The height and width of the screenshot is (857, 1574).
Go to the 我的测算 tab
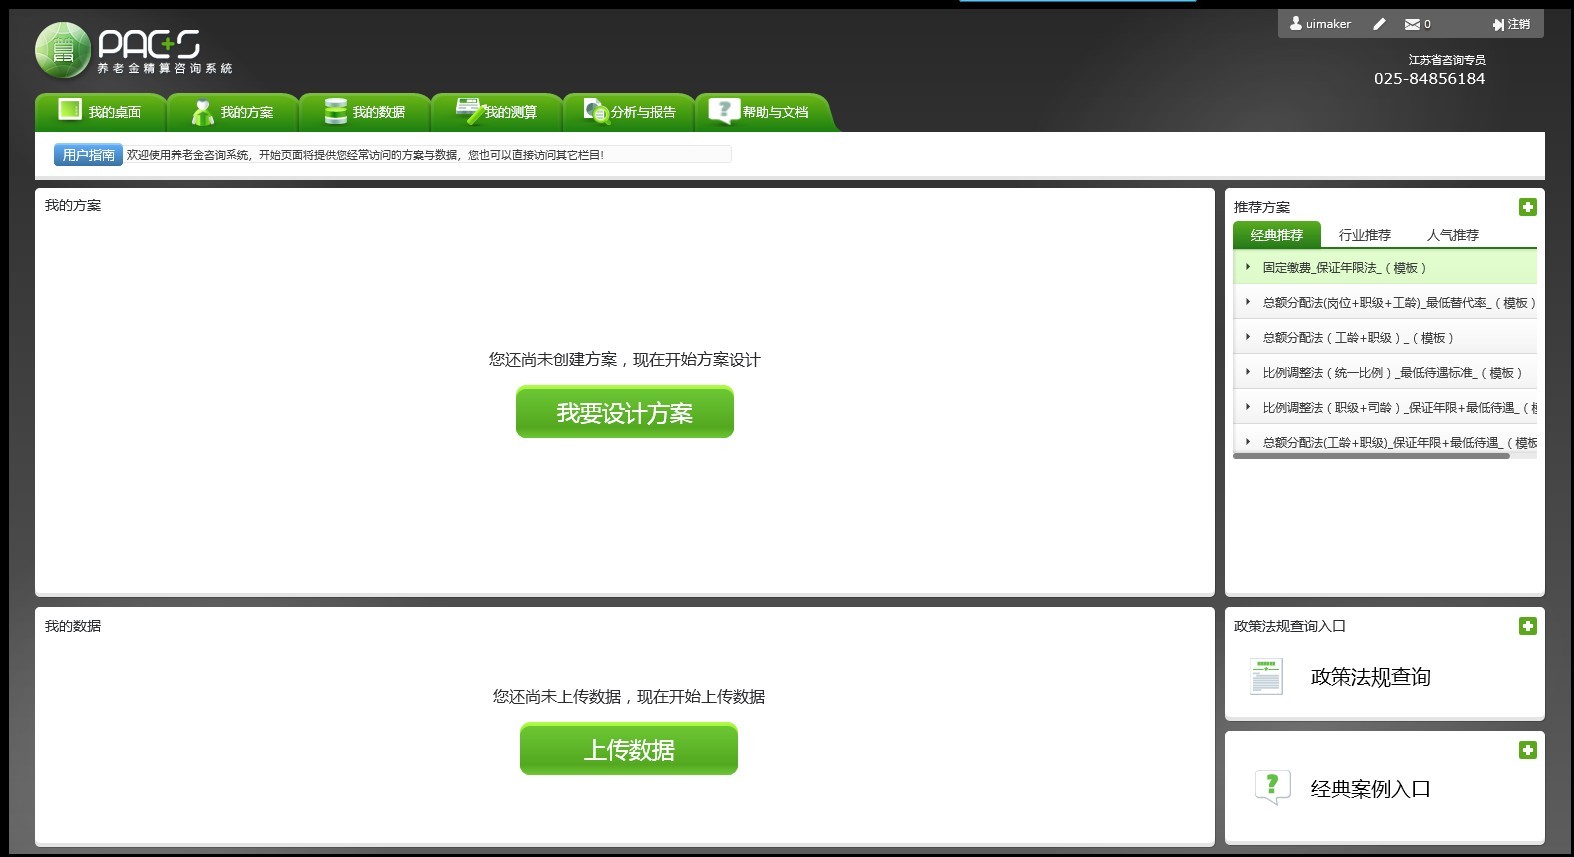coord(497,112)
